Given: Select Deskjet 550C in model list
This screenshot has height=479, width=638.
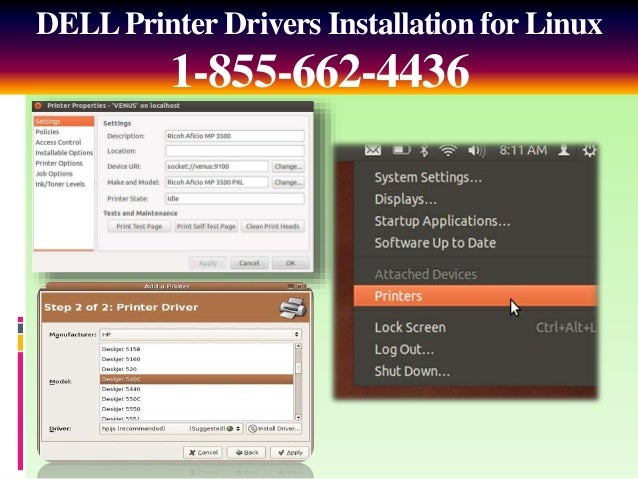Looking at the screenshot, I should point(197,399).
